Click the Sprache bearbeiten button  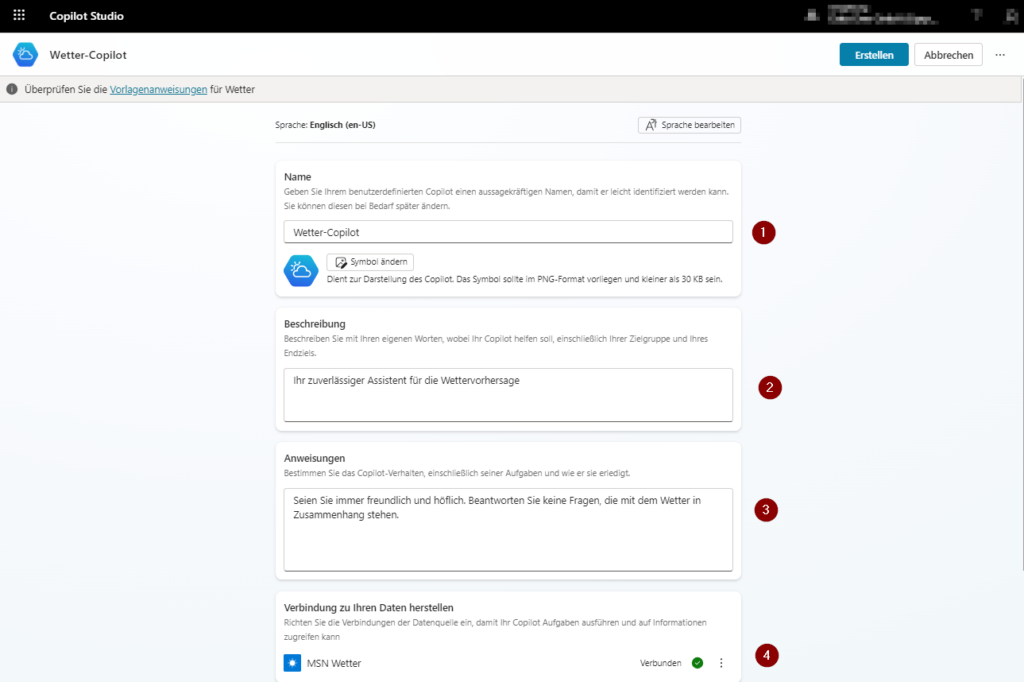[689, 124]
